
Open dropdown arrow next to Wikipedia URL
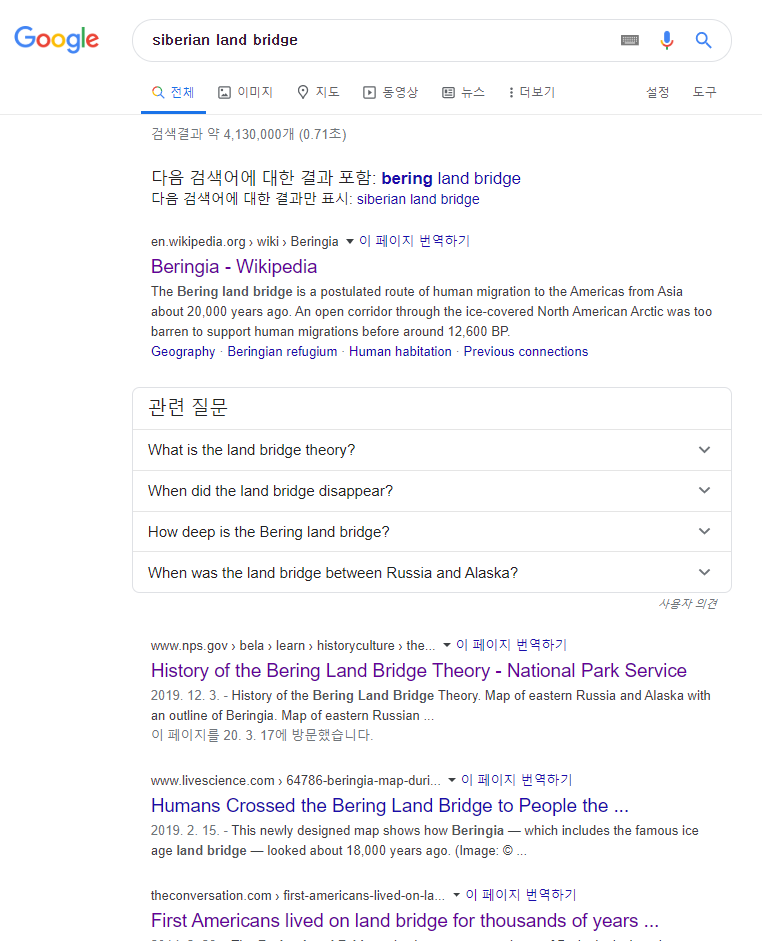point(350,241)
